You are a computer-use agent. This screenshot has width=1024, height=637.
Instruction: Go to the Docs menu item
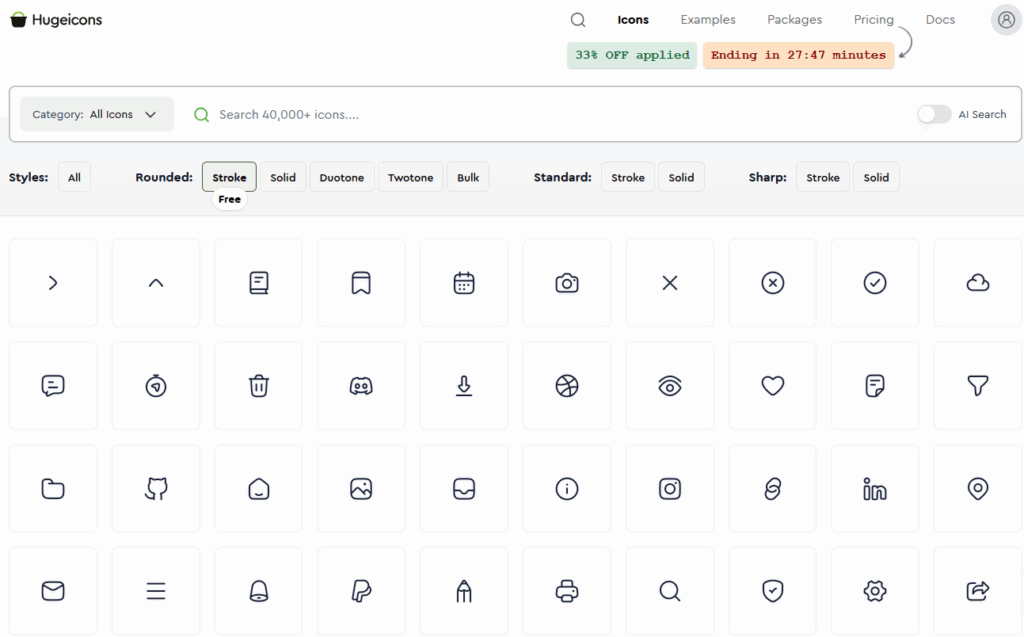pyautogui.click(x=940, y=19)
